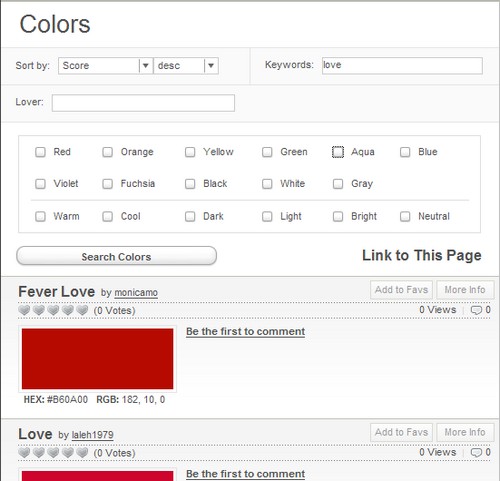Click the Love color red swatch
This screenshot has width=500, height=481.
pyautogui.click(x=98, y=476)
